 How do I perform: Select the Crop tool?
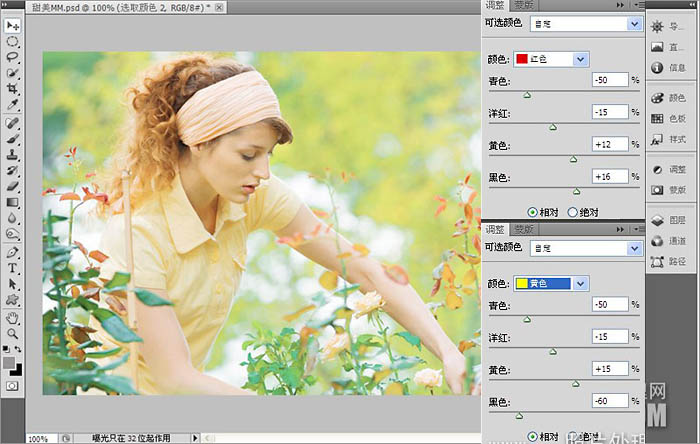[12, 88]
